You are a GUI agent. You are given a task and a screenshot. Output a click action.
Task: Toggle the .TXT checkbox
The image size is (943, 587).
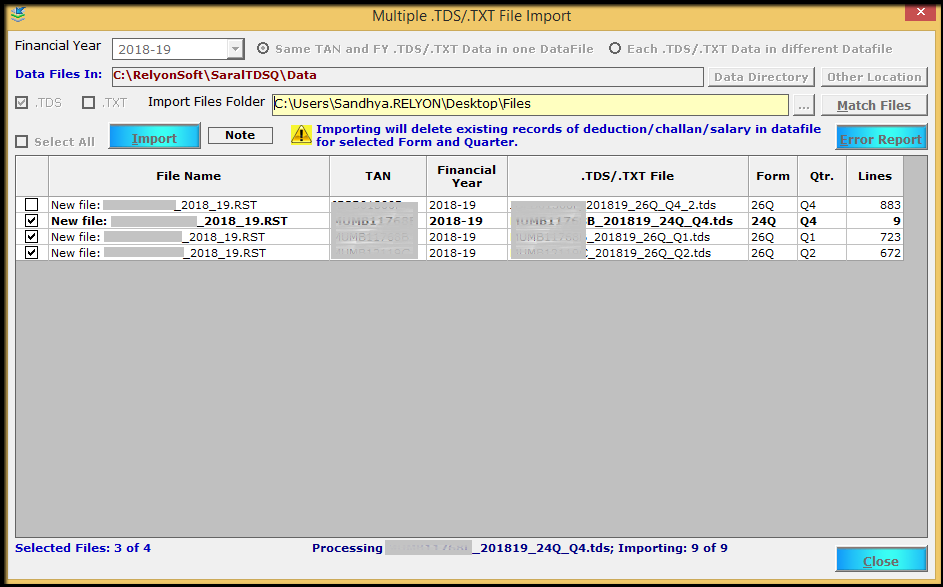point(88,103)
